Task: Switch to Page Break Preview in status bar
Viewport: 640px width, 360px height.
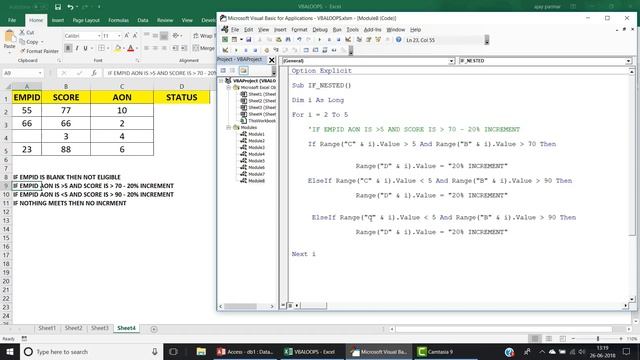Action: [x=562, y=338]
